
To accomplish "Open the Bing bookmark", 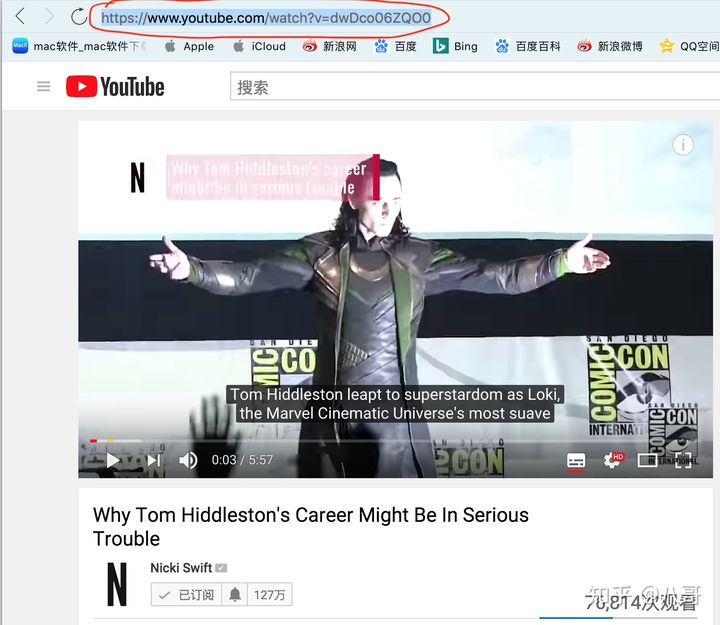I will (x=455, y=46).
